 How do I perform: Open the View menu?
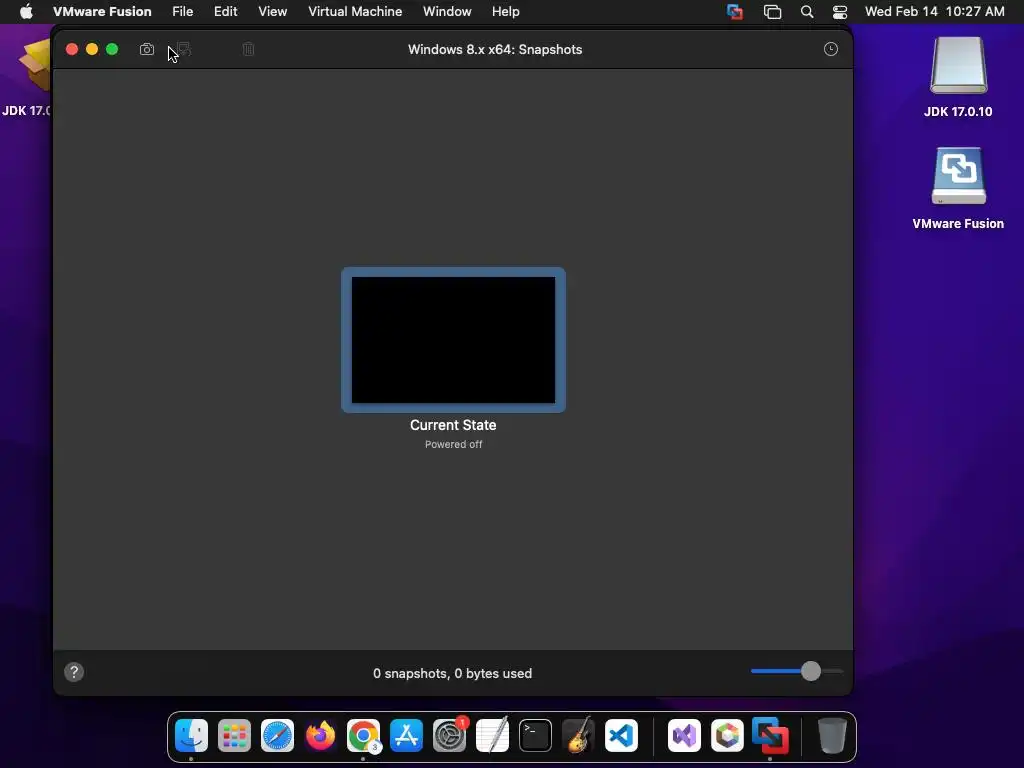click(272, 12)
